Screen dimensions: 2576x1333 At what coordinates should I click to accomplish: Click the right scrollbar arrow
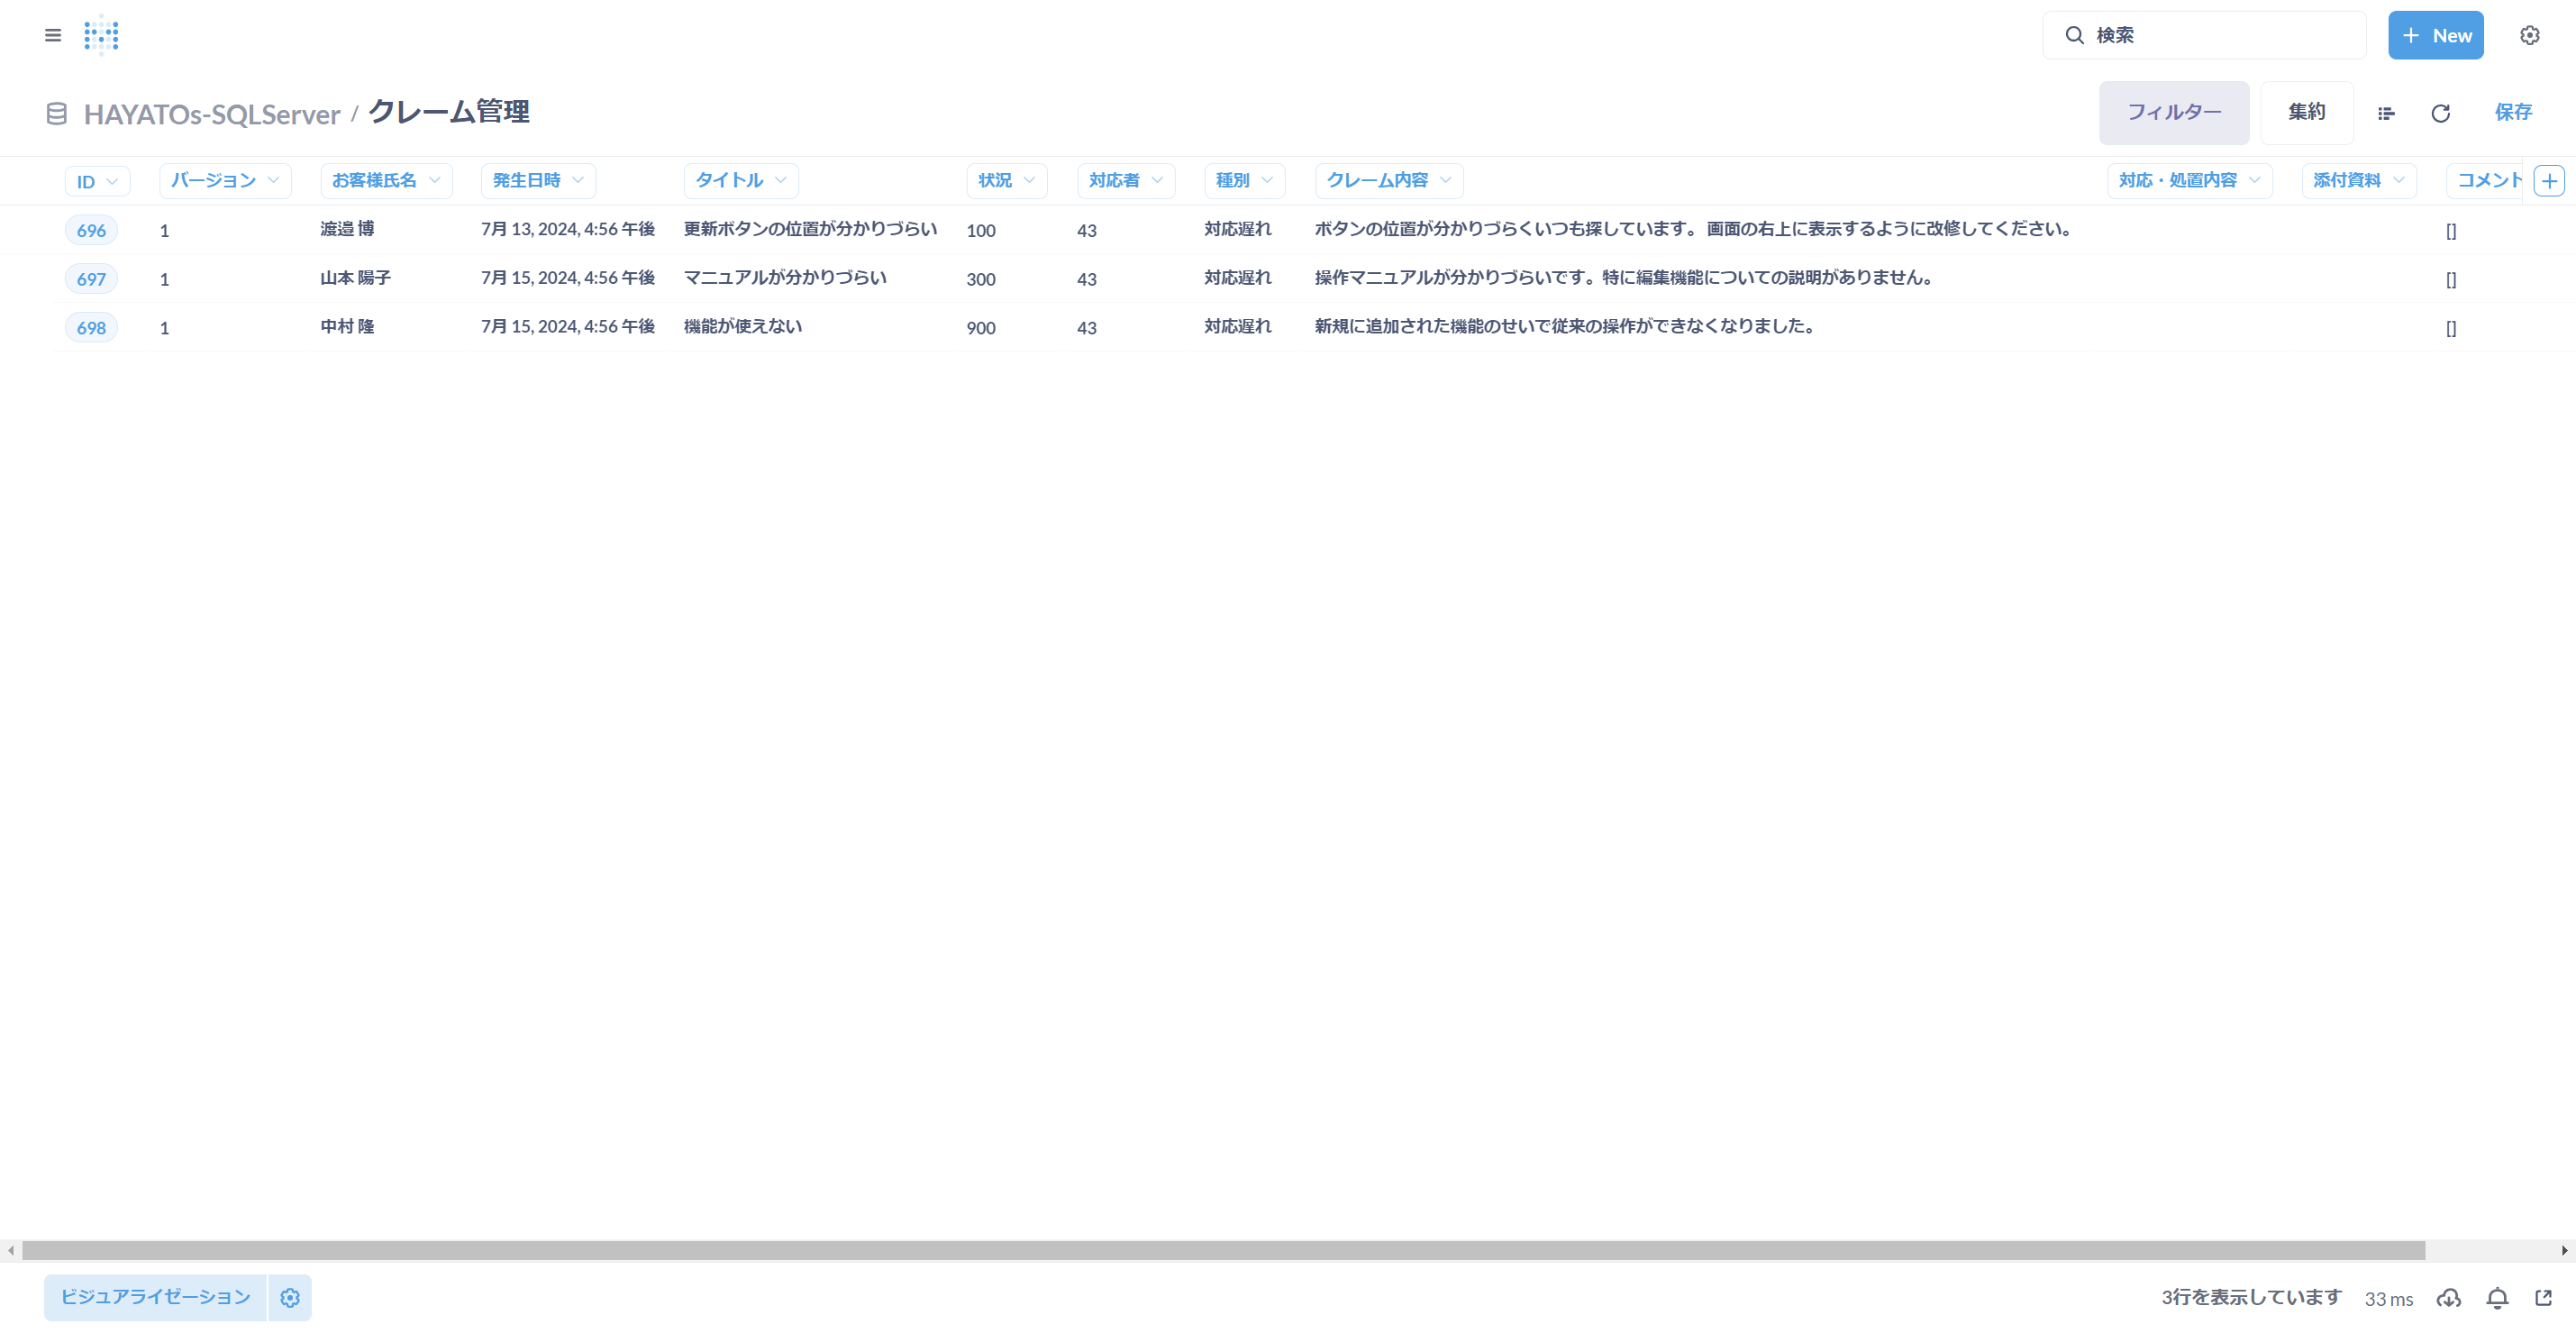[x=2564, y=1250]
